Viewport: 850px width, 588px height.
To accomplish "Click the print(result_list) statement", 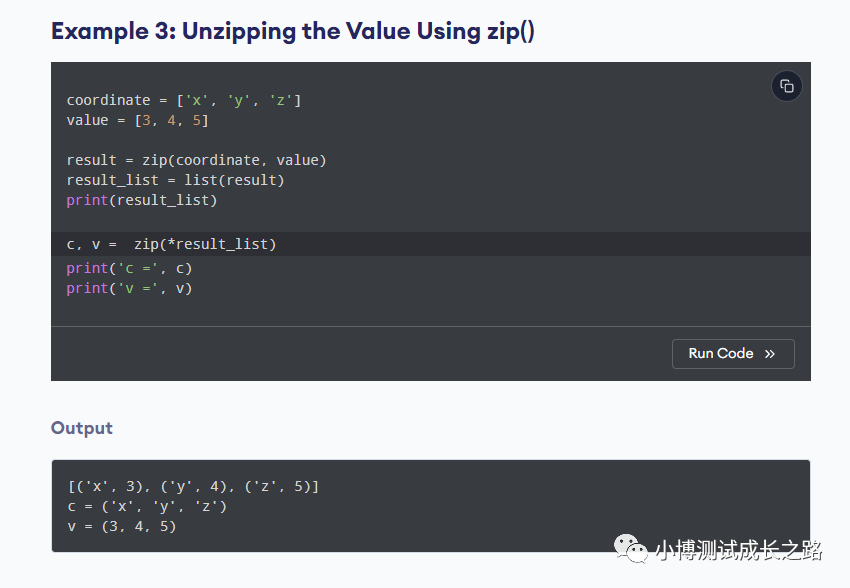I will point(142,200).
